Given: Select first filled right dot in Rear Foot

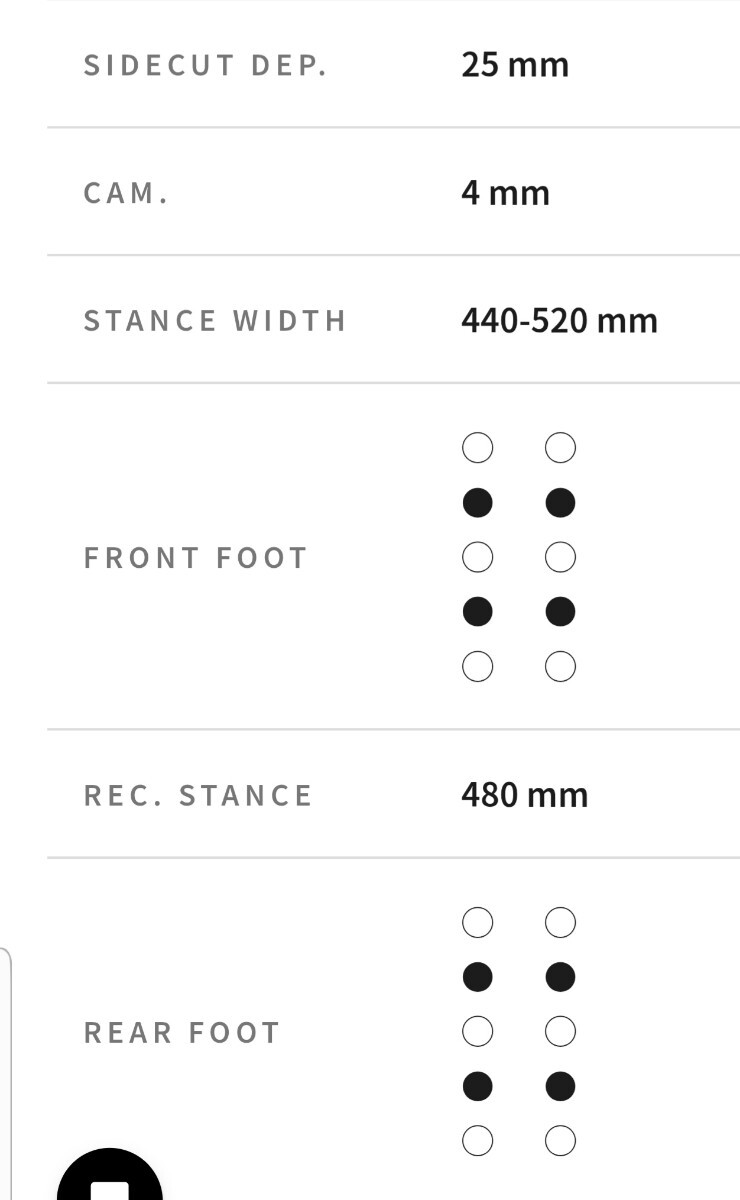Looking at the screenshot, I should [560, 977].
